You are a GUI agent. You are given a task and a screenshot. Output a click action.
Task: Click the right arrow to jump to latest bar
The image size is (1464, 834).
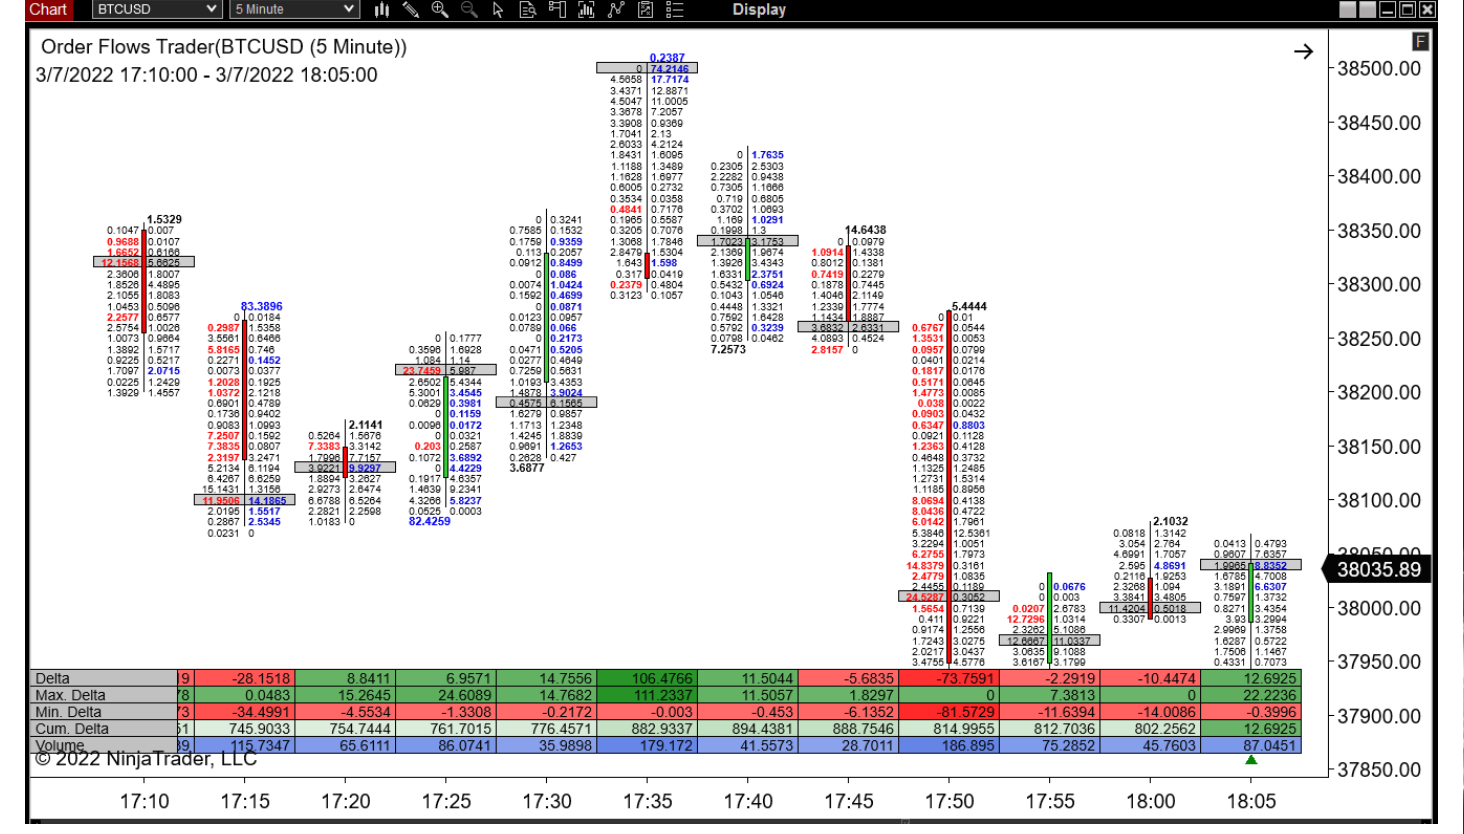(x=1303, y=51)
